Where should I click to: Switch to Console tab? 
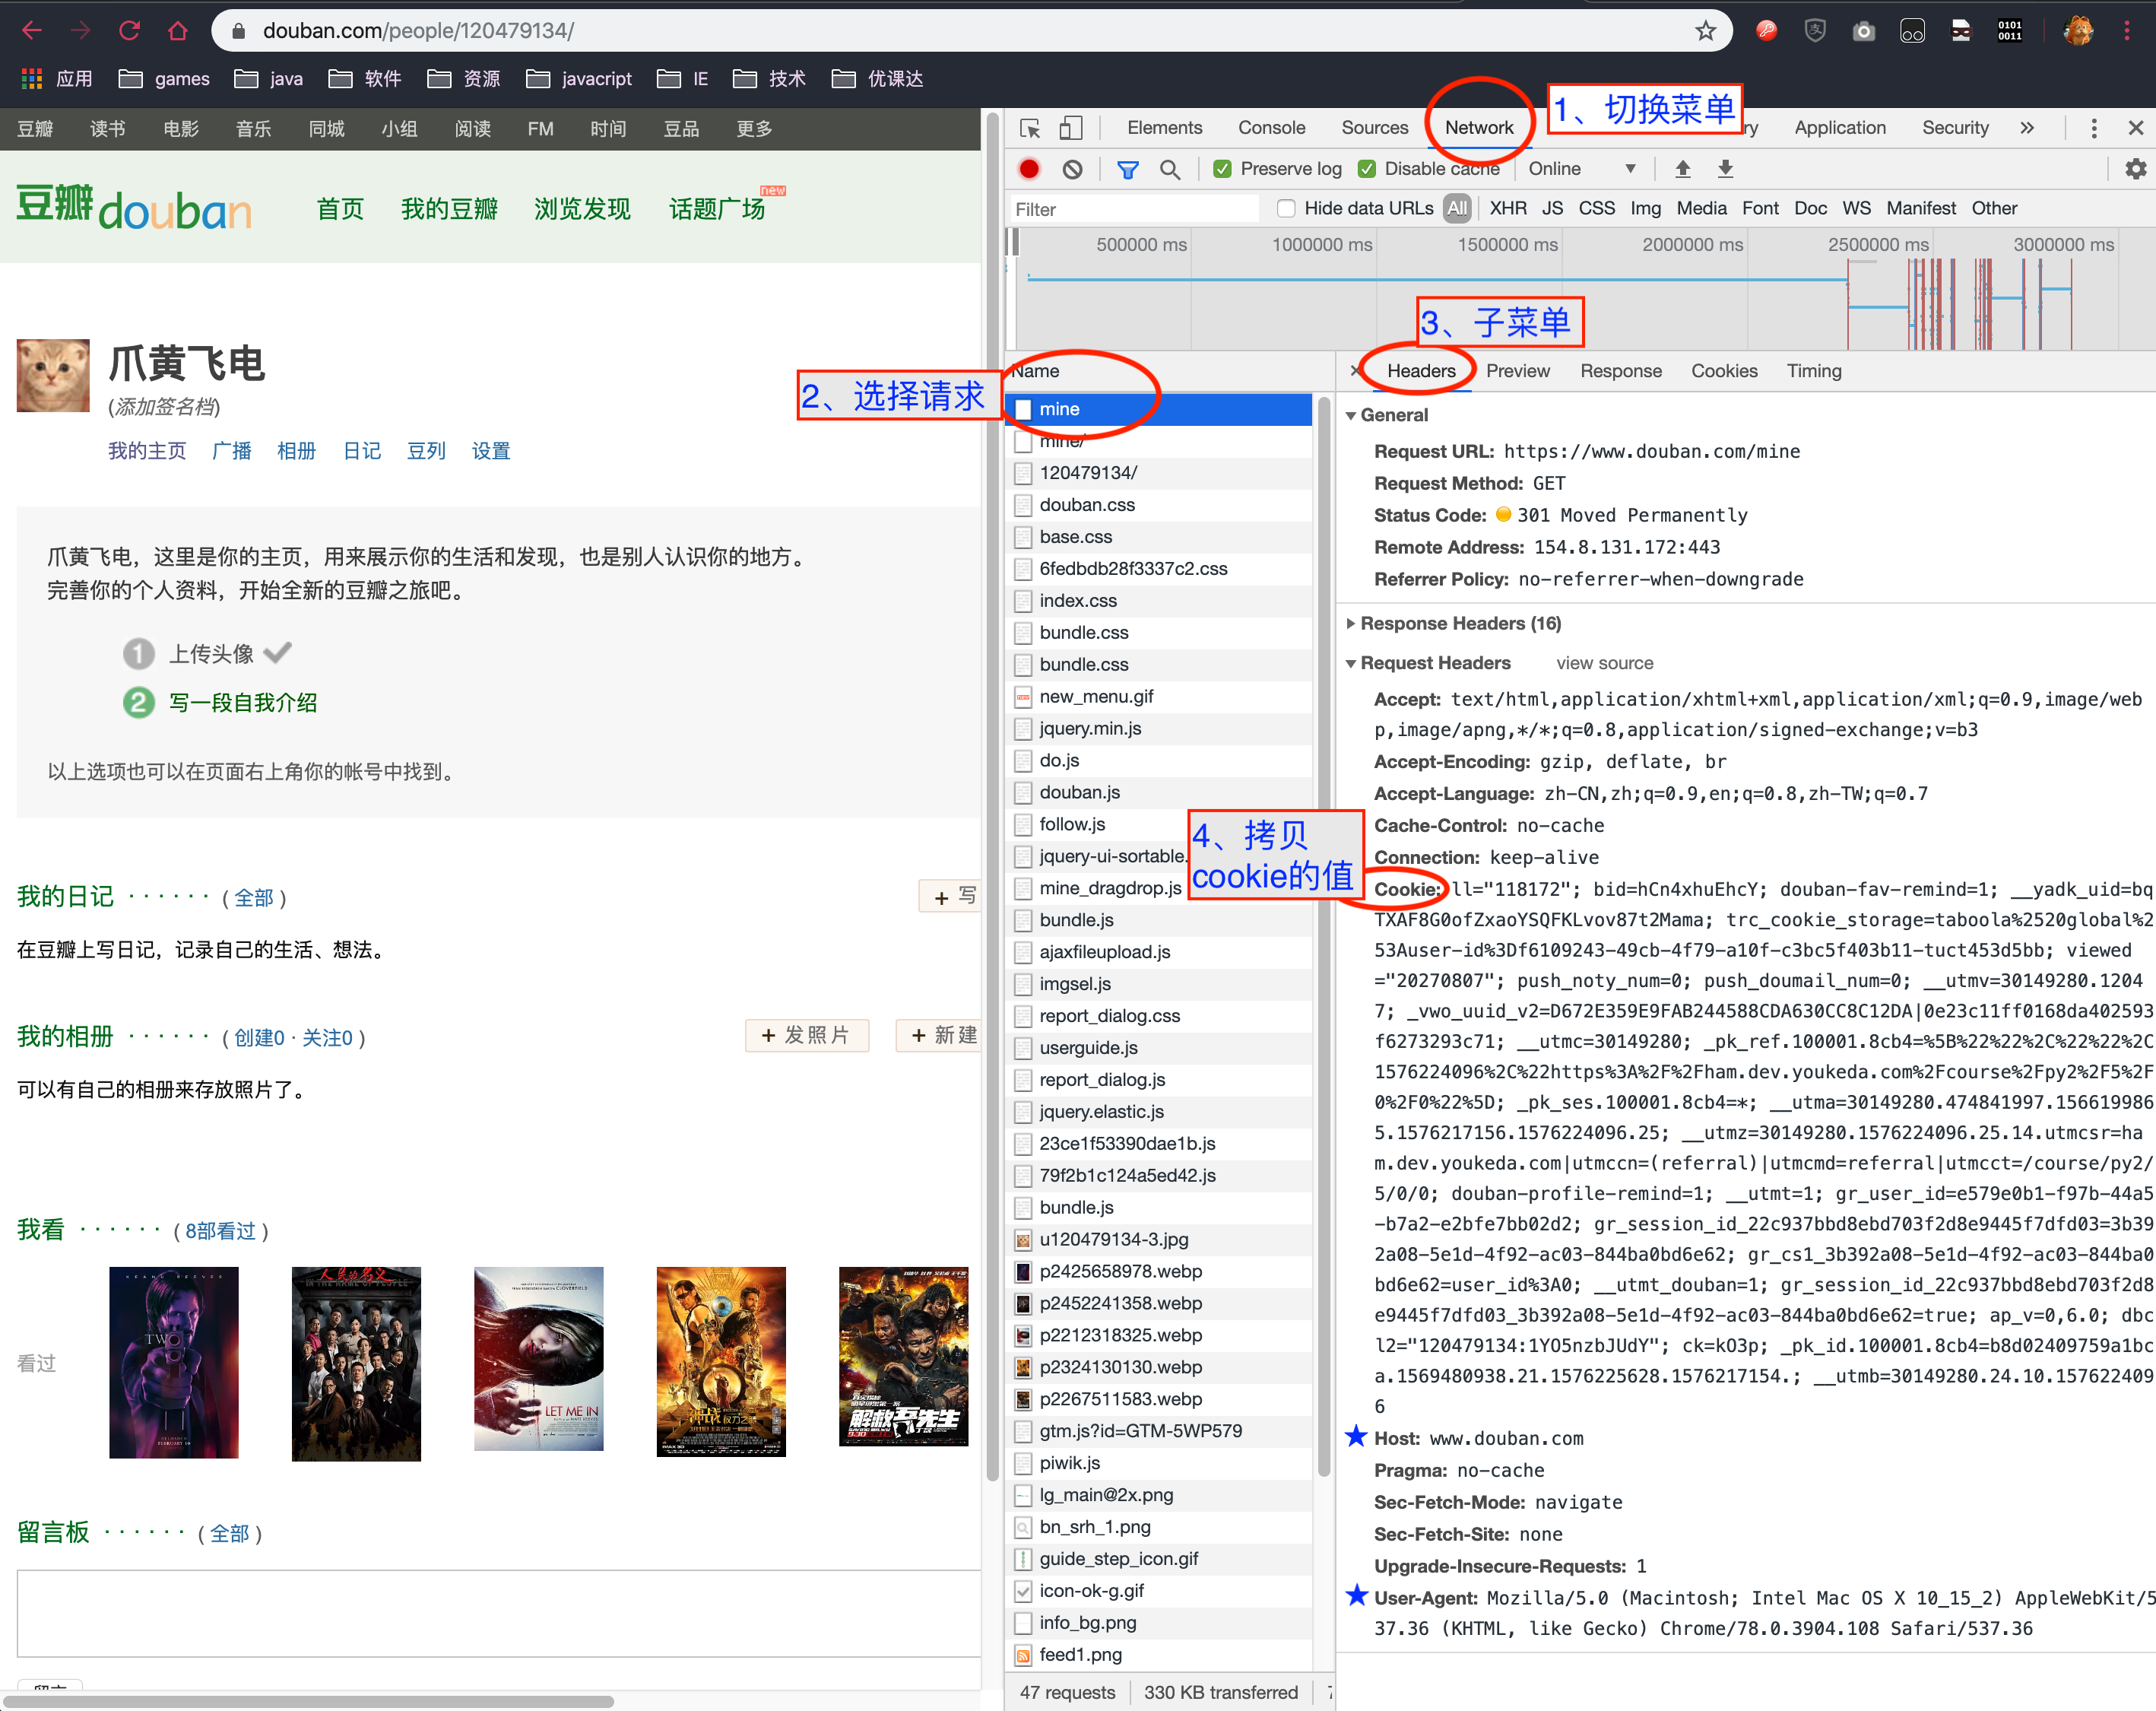1271,128
